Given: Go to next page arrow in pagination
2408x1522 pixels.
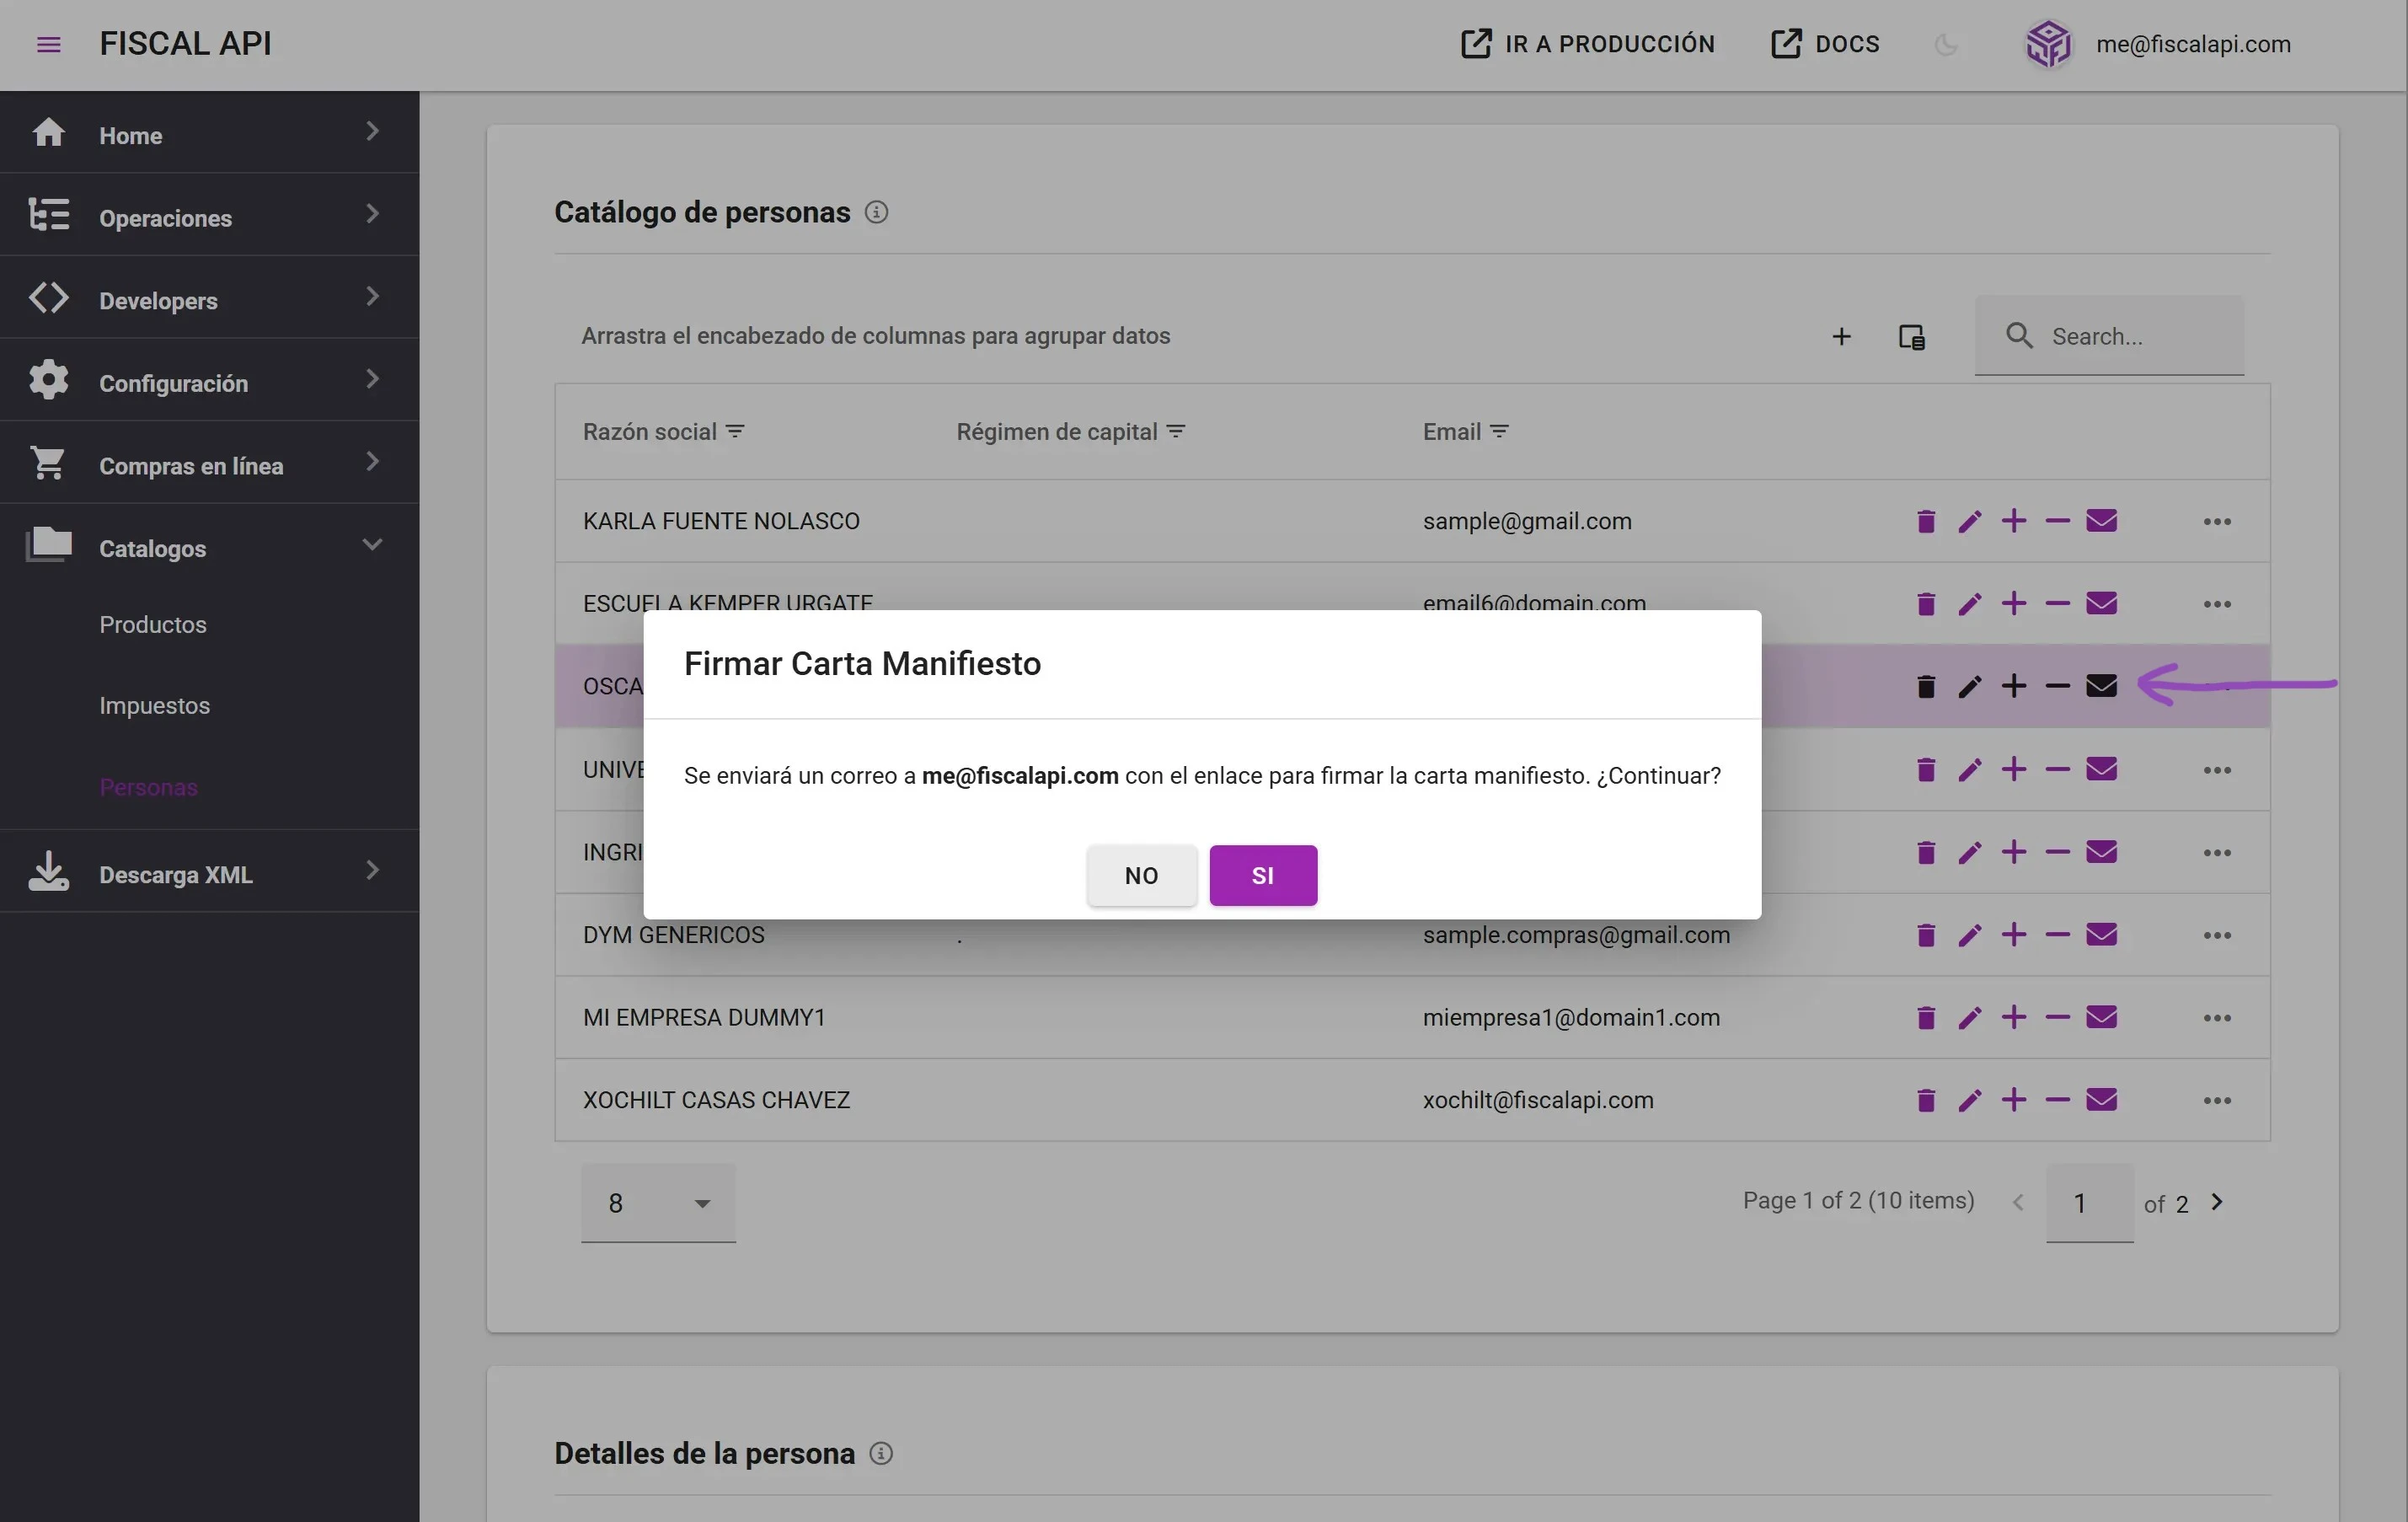Looking at the screenshot, I should tap(2216, 1202).
